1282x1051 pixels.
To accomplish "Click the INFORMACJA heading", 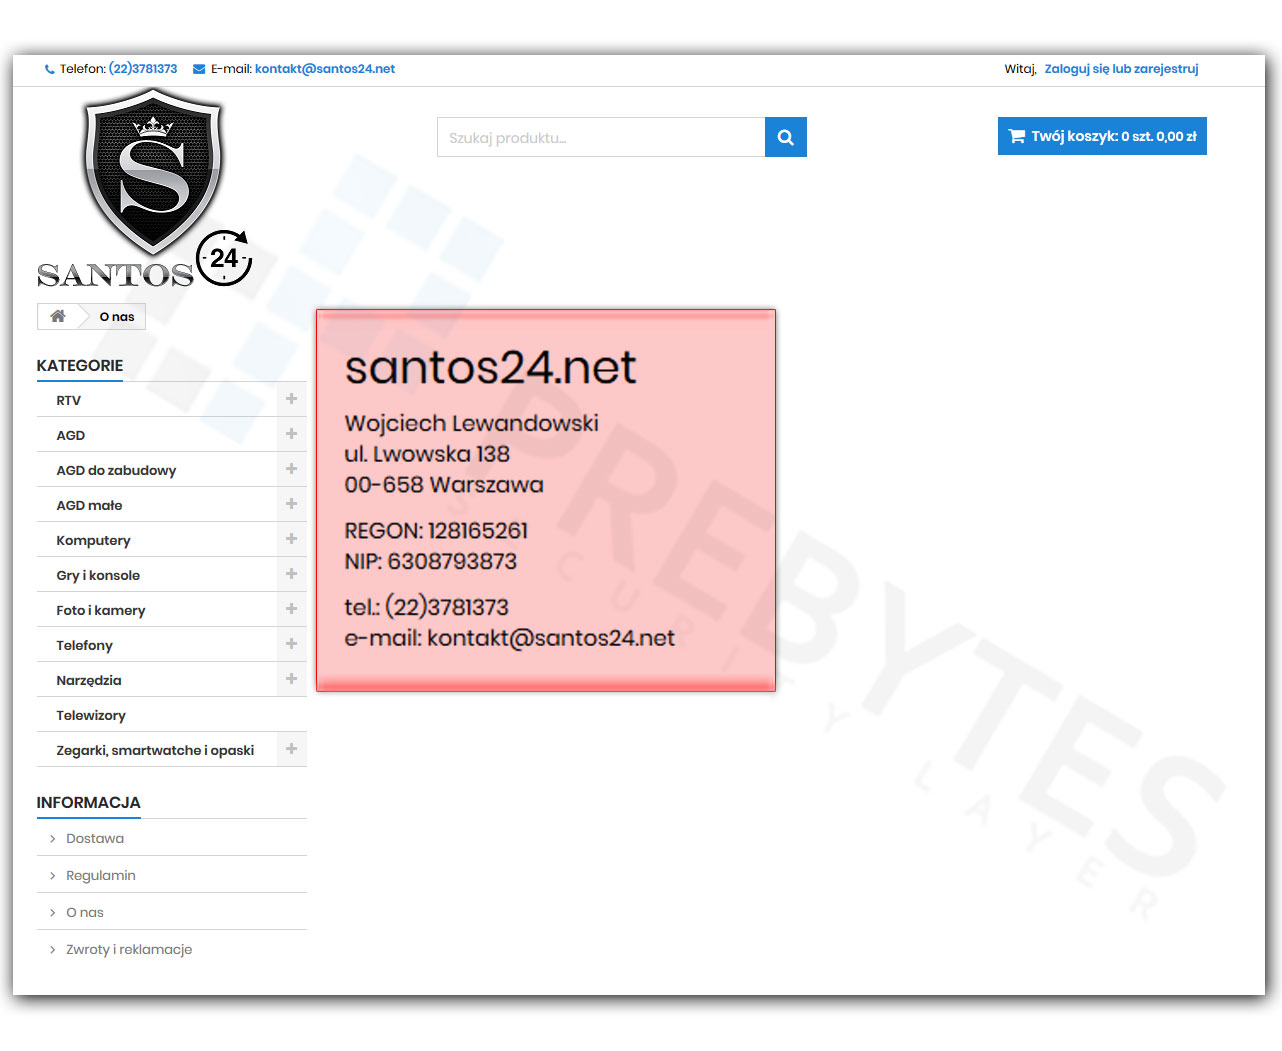I will point(89,803).
